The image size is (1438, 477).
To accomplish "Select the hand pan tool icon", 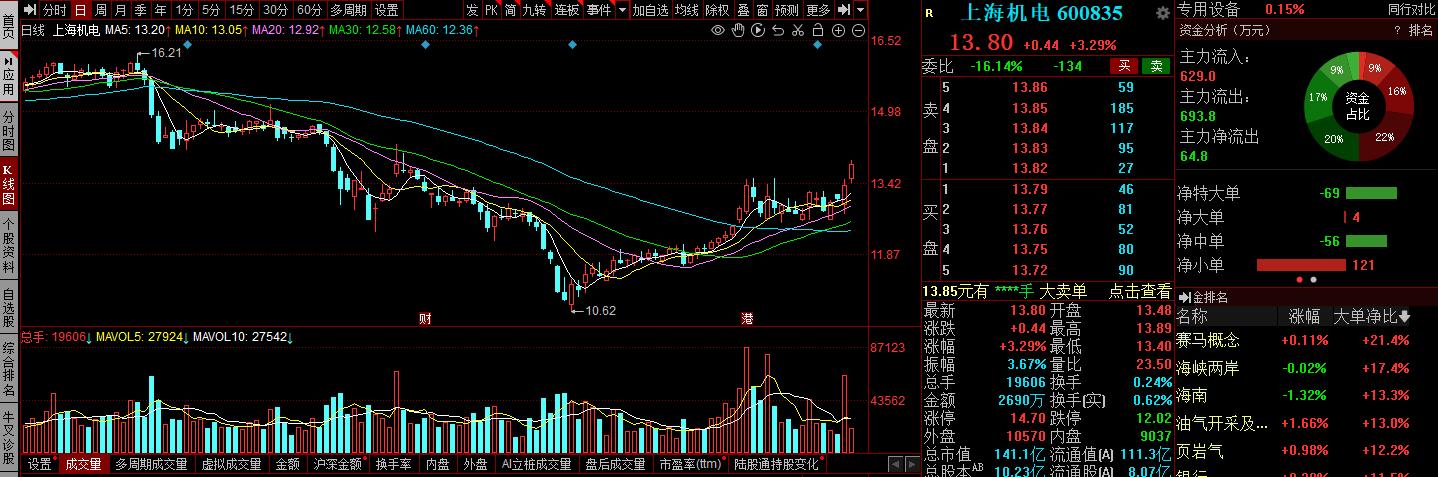I will click(738, 30).
